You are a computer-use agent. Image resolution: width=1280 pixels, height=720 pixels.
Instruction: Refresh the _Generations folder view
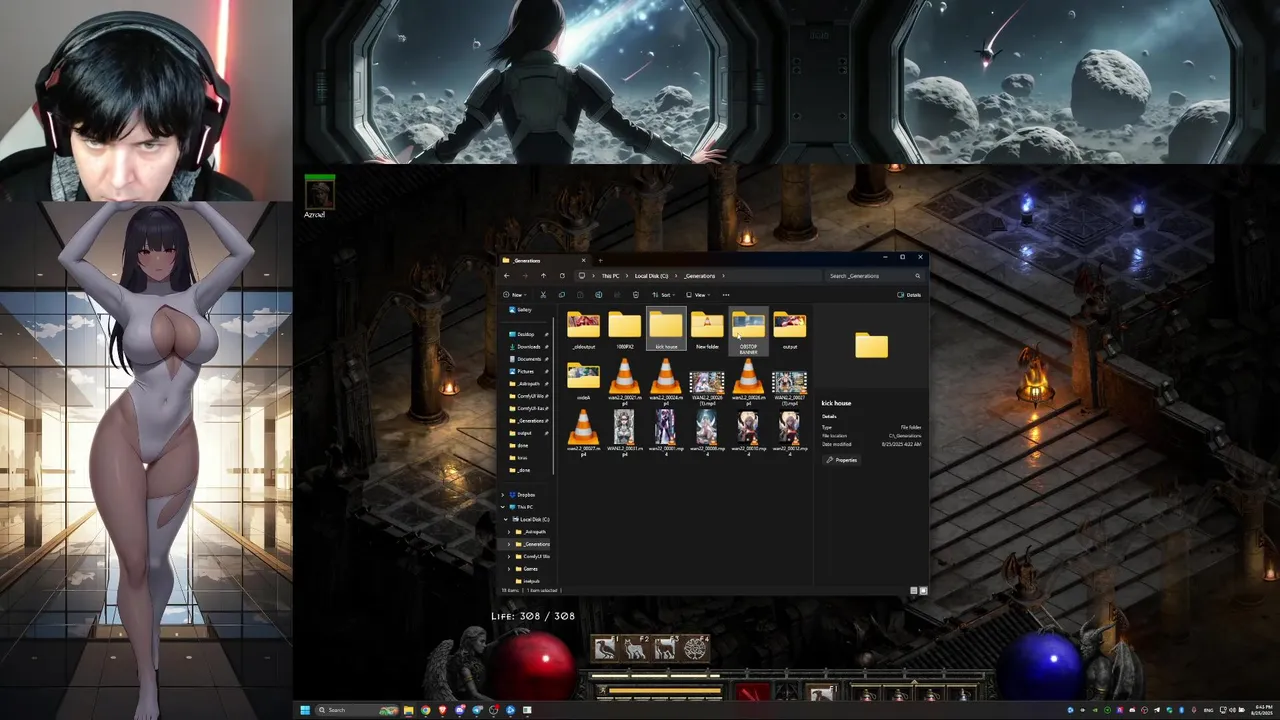coord(562,276)
